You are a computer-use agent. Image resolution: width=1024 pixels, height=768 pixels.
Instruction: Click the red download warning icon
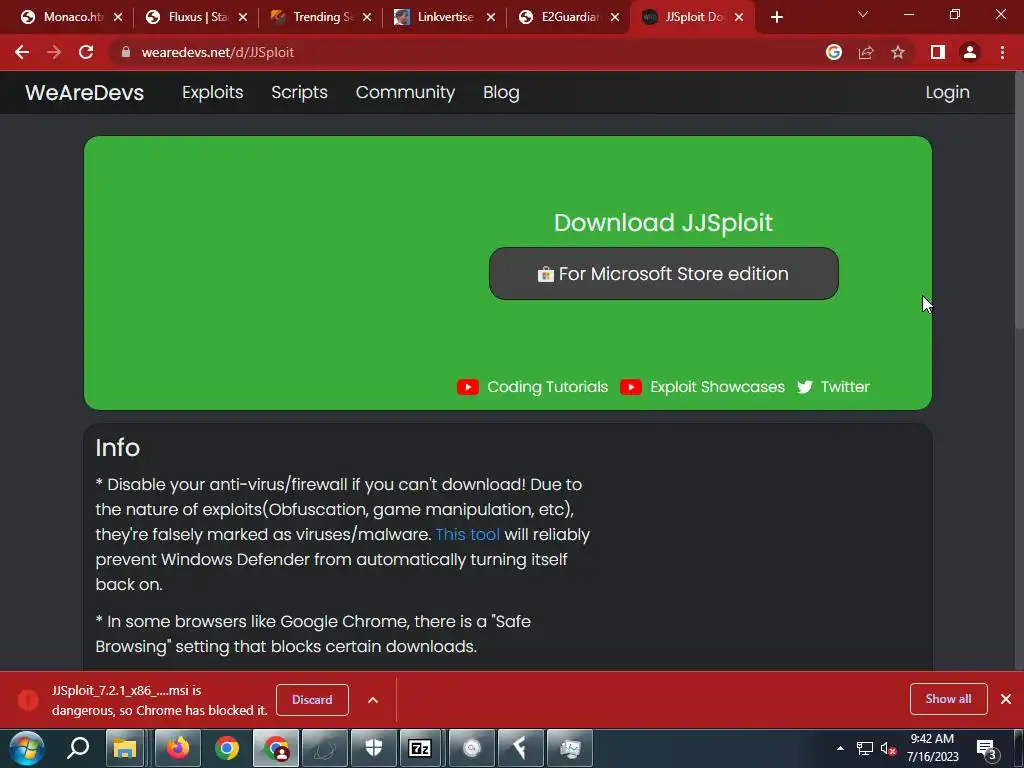point(27,700)
